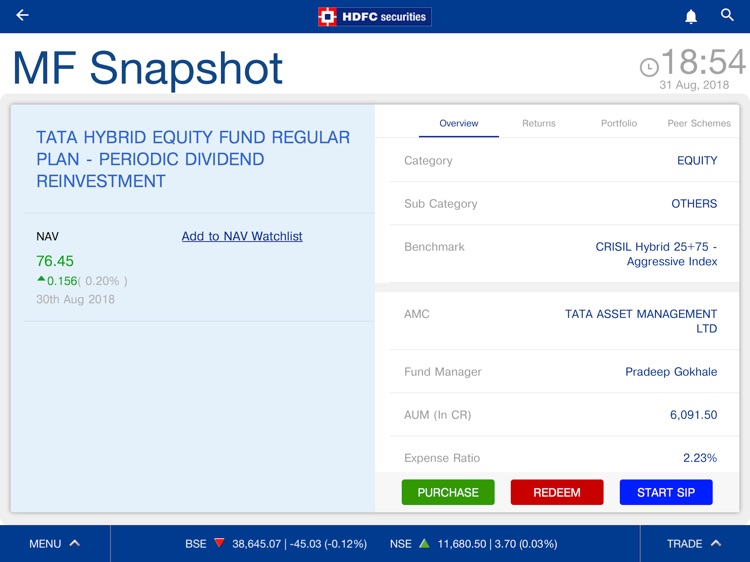Click the 18:54 time display

click(703, 62)
